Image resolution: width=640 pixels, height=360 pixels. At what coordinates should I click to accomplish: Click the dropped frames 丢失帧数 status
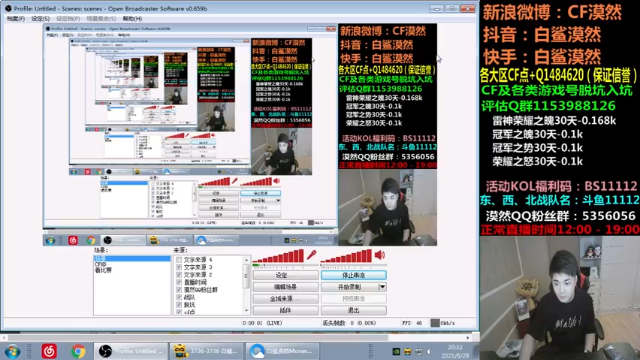tap(349, 323)
